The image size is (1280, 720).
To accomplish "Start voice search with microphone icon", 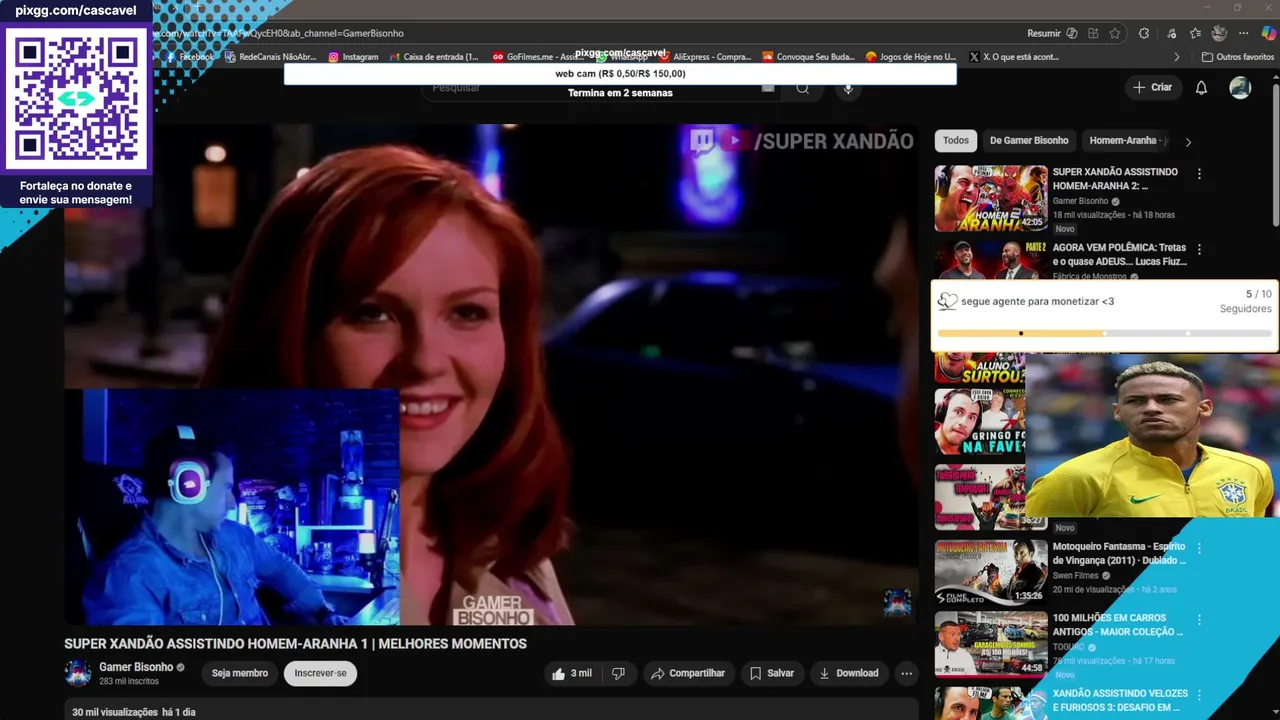I will coord(848,88).
